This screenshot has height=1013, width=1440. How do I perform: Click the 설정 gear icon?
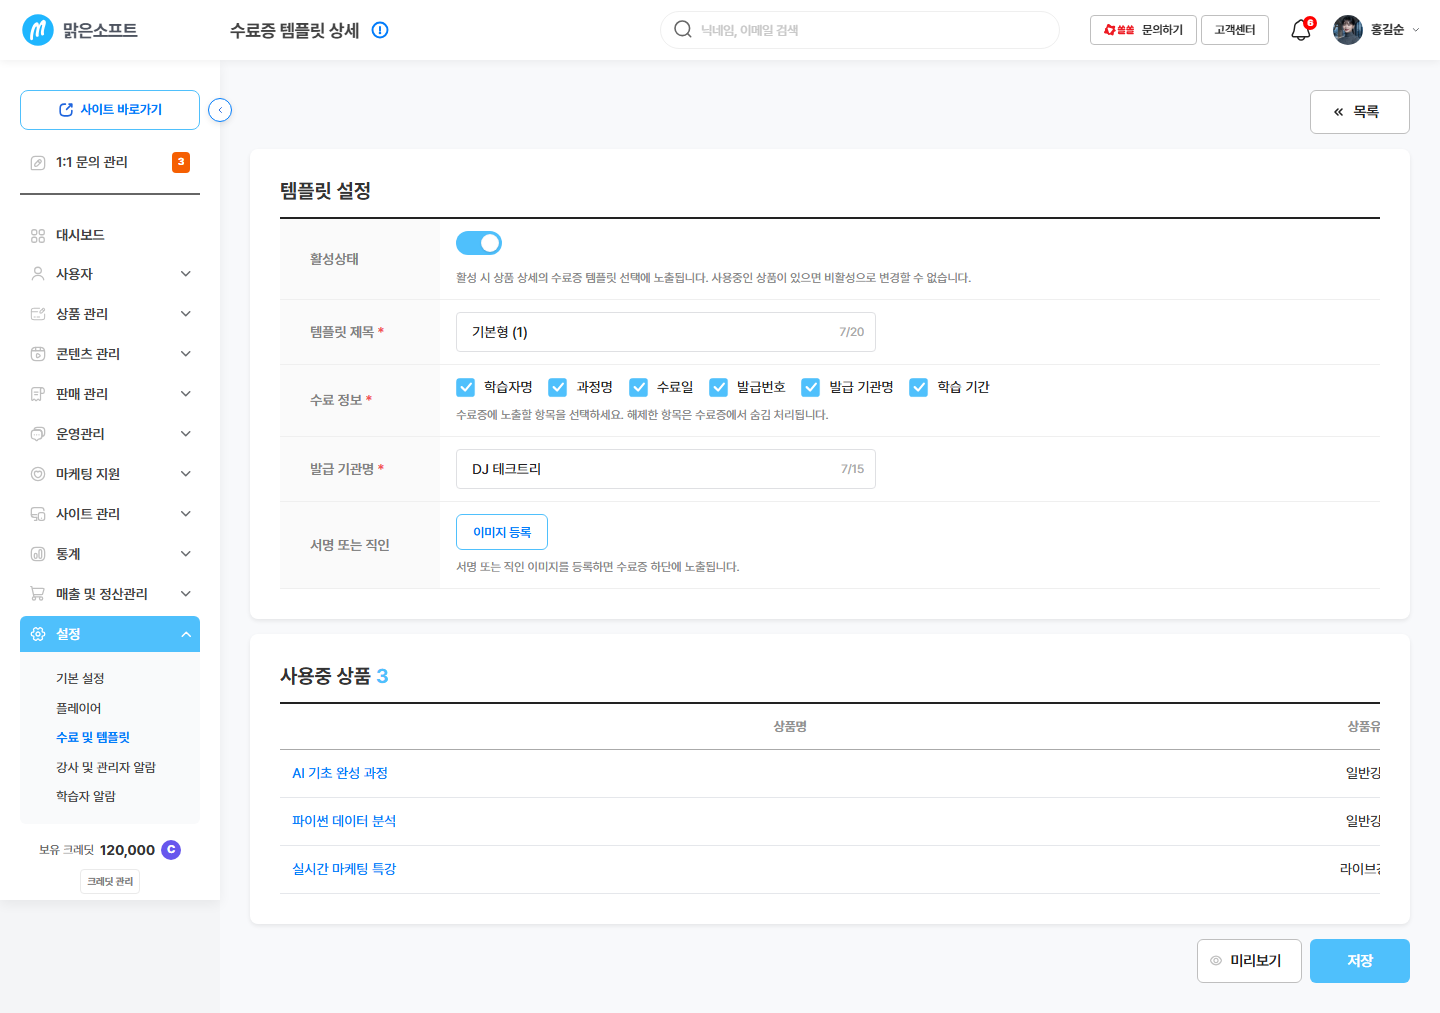(x=38, y=634)
